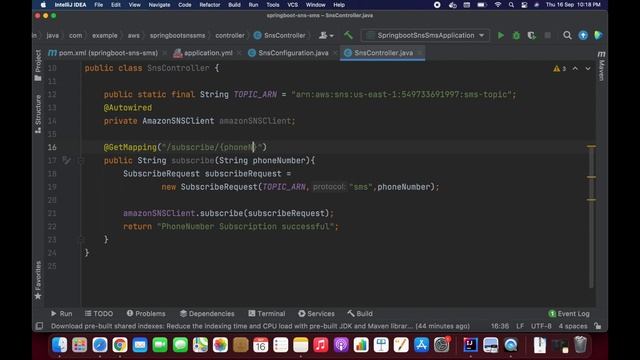Open the Favorites tool window
This screenshot has height=360, width=640.
(38, 280)
